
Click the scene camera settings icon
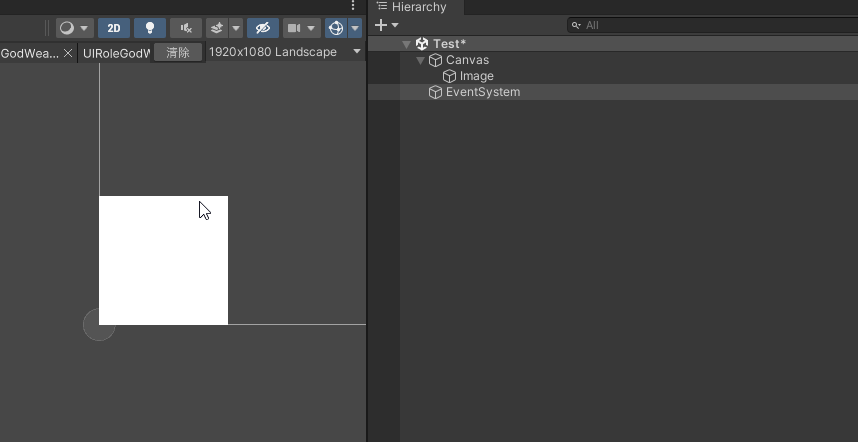coord(294,28)
